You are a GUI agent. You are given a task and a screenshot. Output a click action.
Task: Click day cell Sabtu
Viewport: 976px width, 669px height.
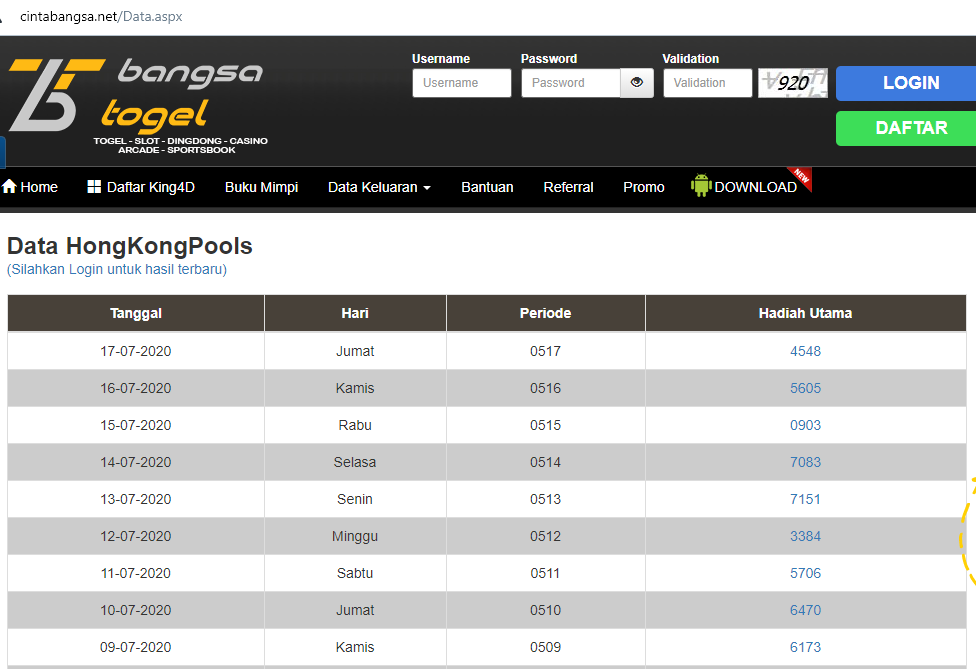pyautogui.click(x=355, y=573)
